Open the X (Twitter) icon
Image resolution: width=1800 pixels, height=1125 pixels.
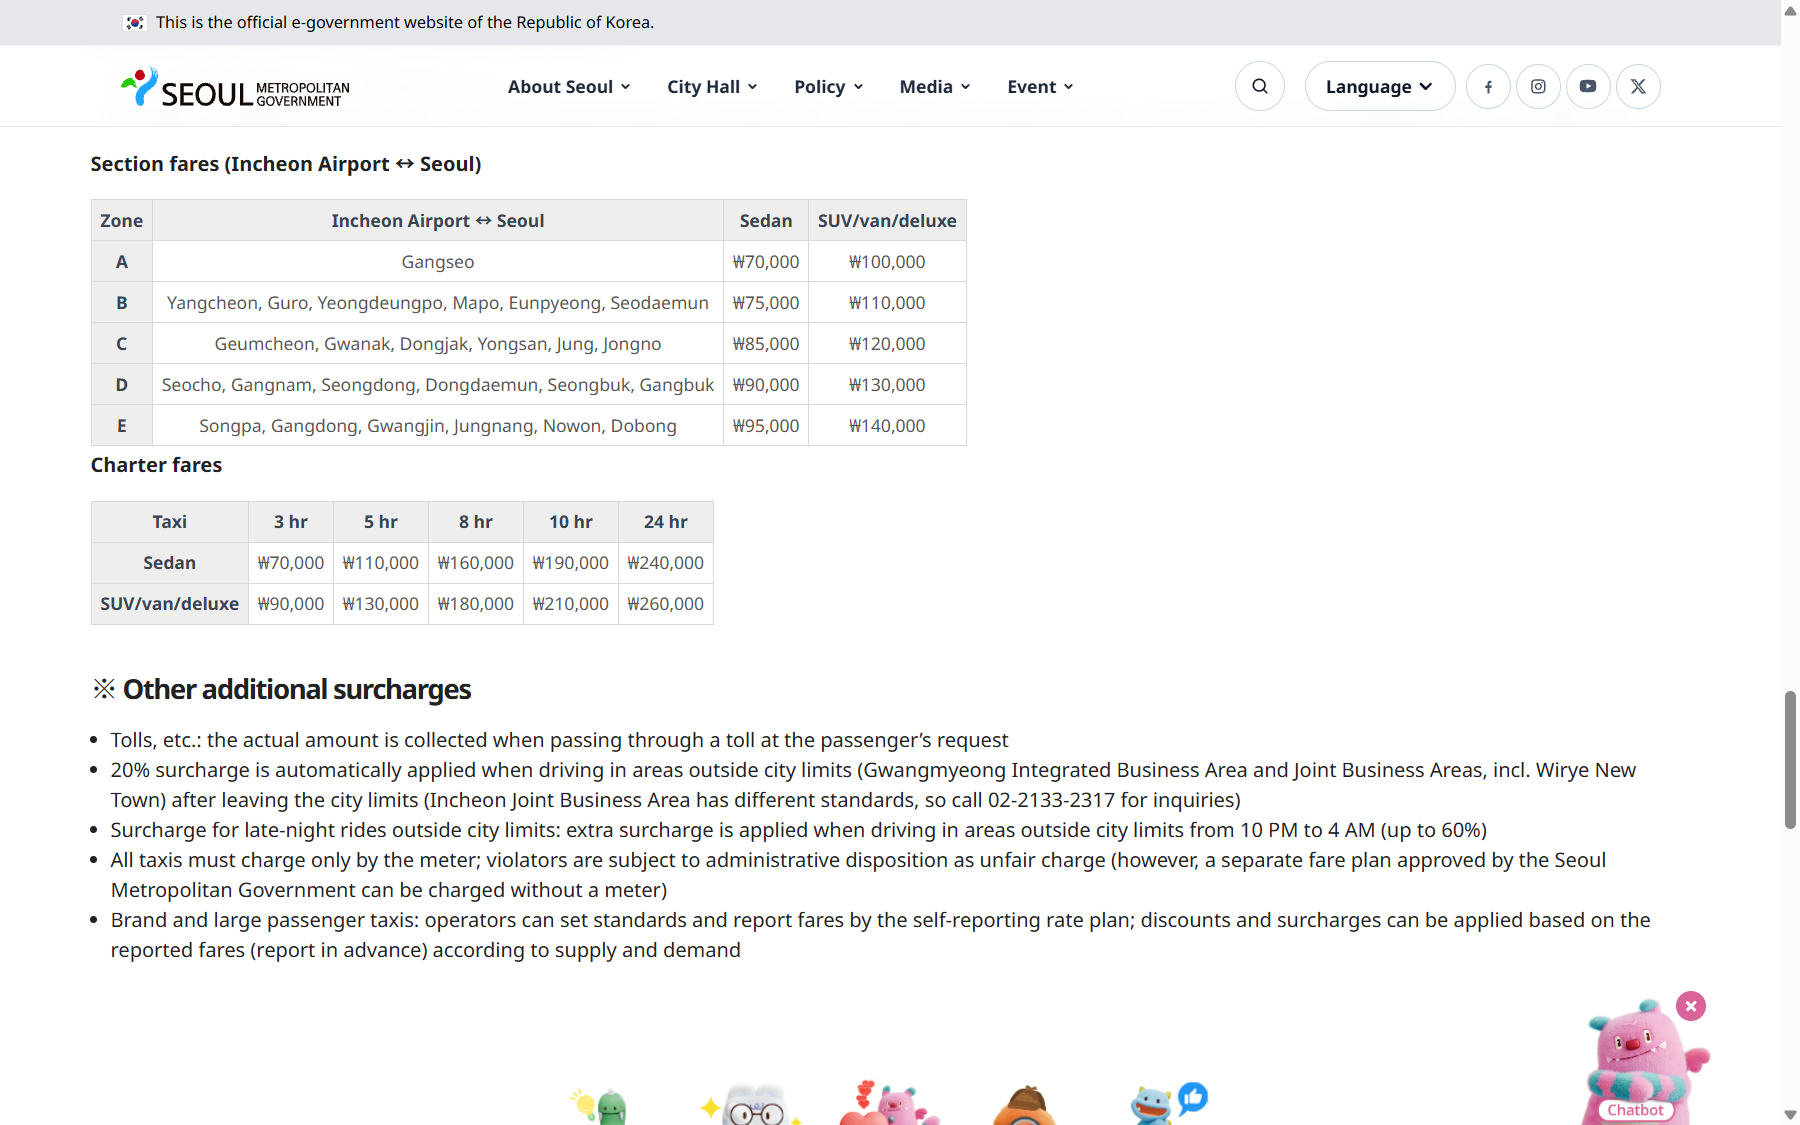click(x=1638, y=87)
